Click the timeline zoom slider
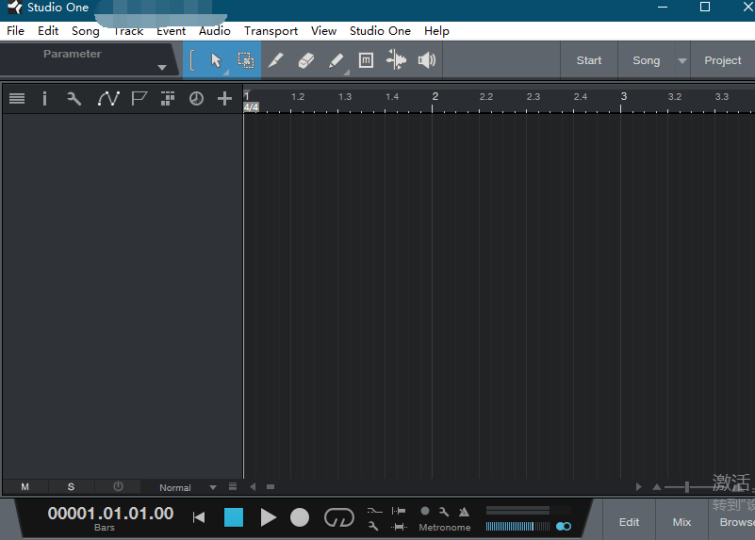This screenshot has height=540, width=755. tap(687, 487)
